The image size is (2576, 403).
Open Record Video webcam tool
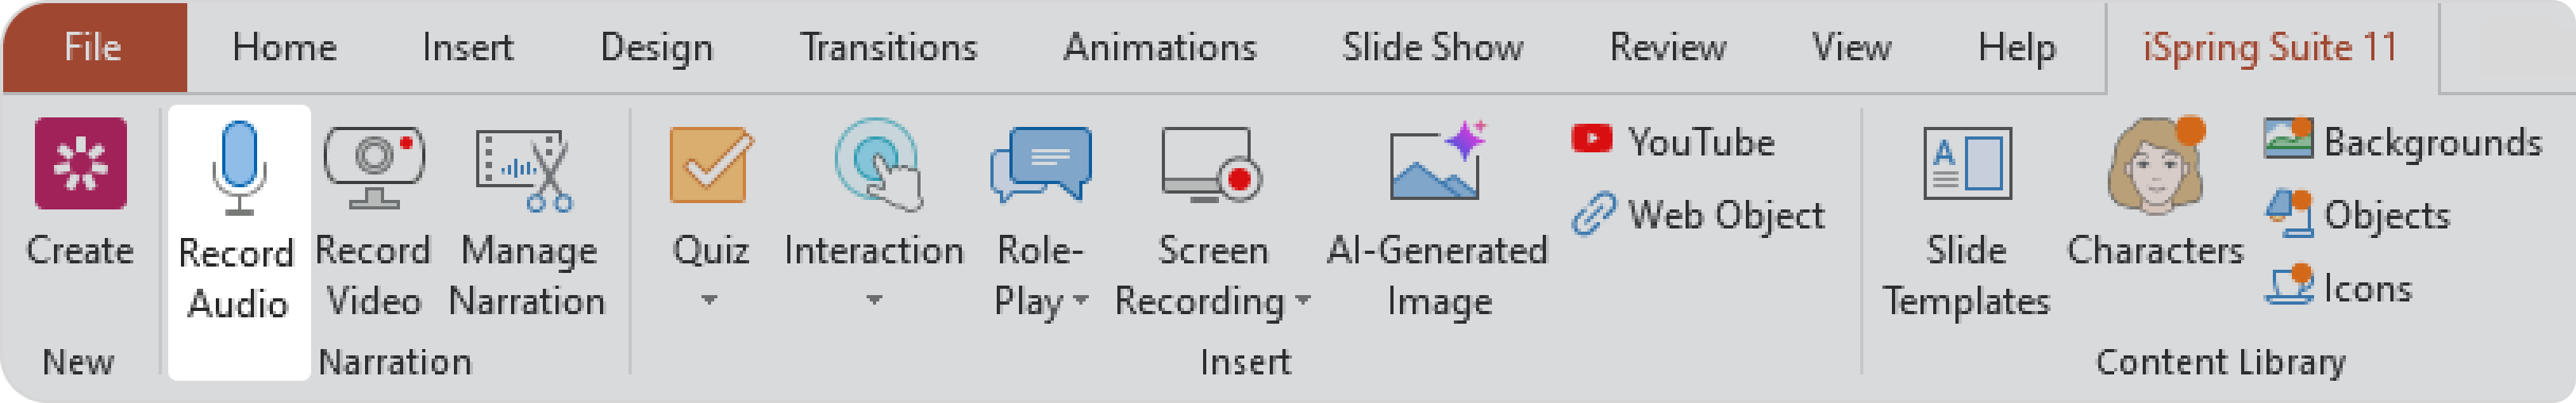(x=373, y=166)
